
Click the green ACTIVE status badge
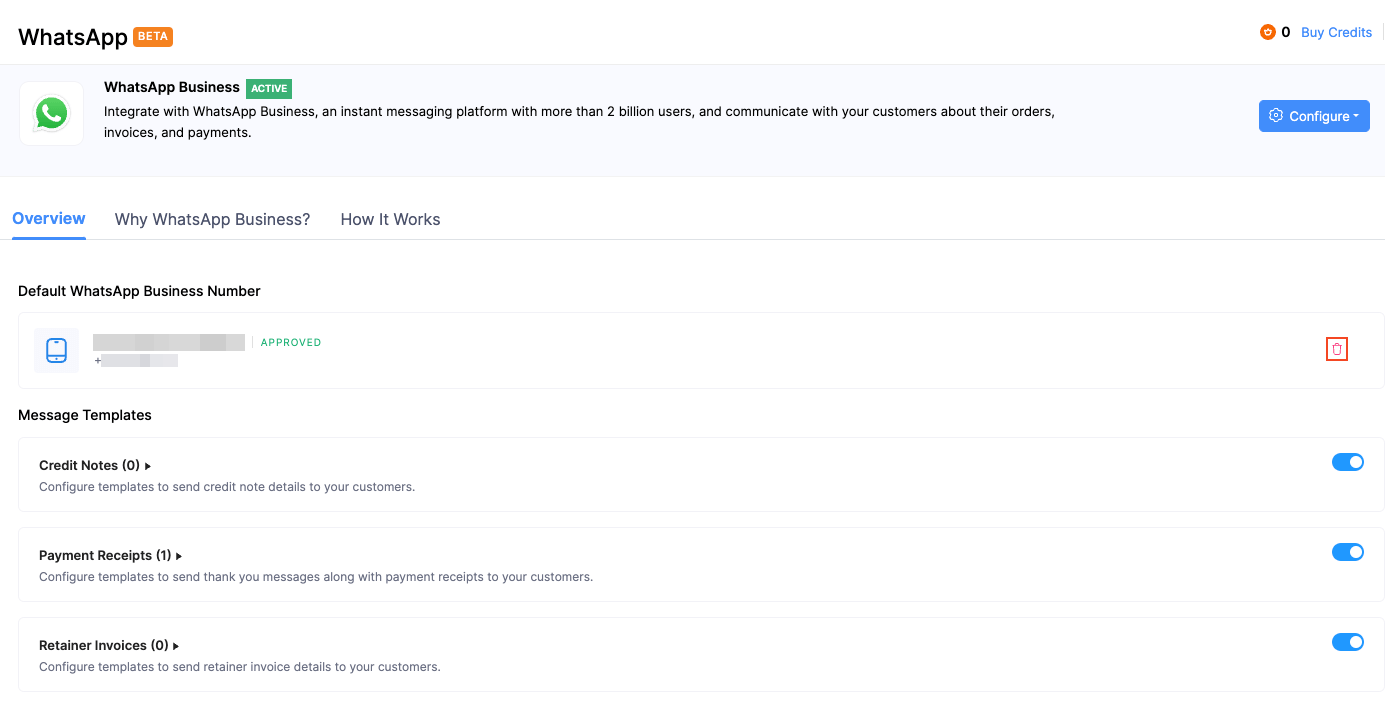pos(269,88)
